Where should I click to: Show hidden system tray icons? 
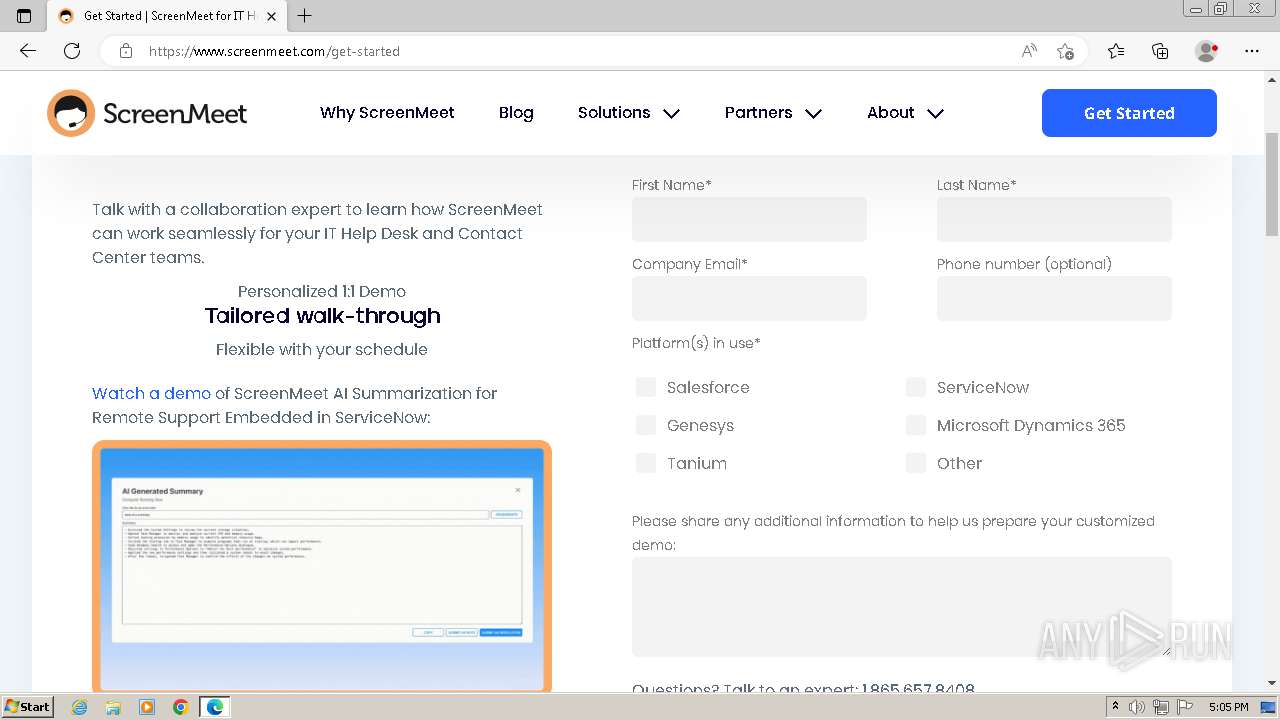(1116, 707)
